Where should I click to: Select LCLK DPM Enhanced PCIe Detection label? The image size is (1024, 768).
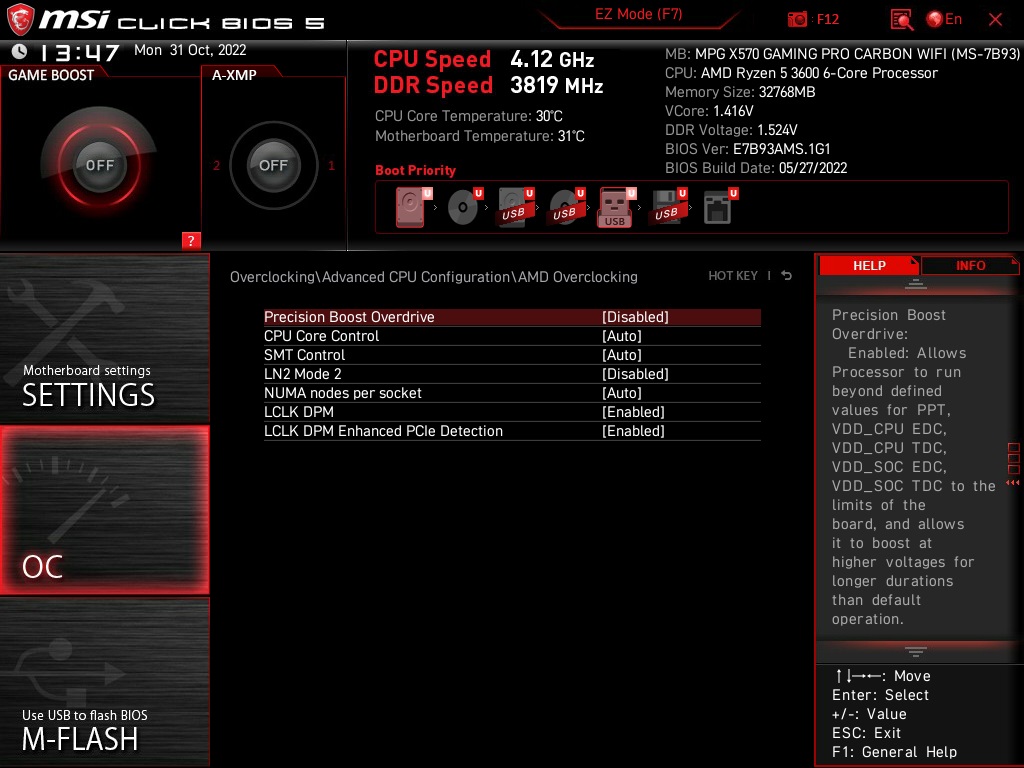383,430
